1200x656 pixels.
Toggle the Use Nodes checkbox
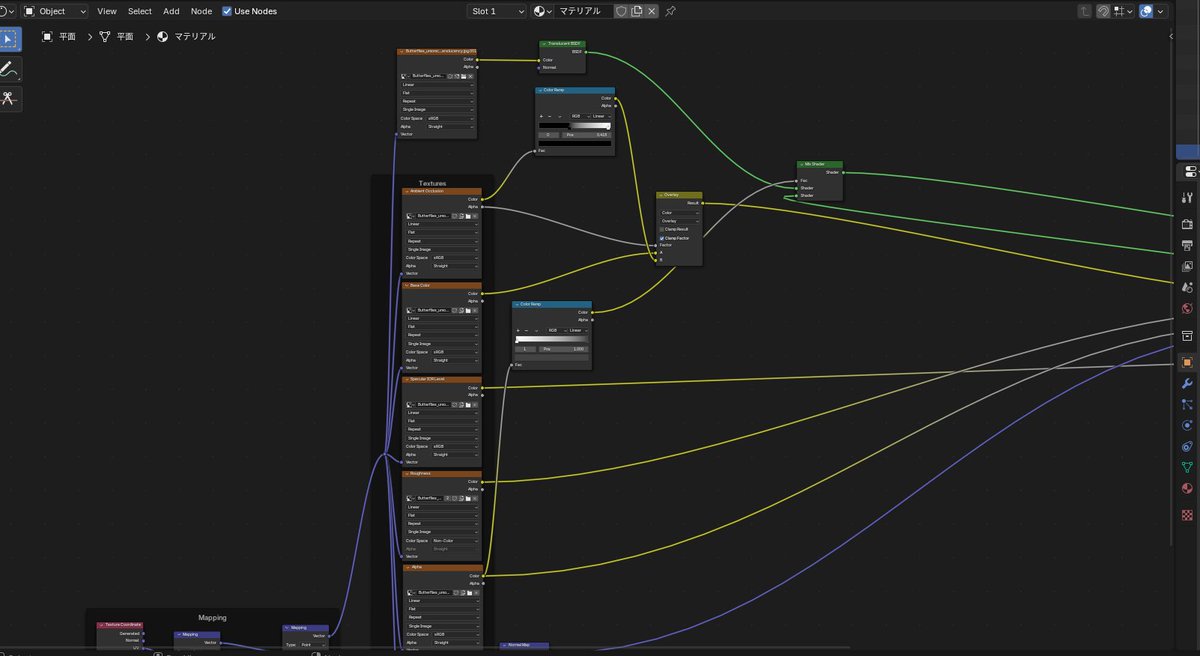pyautogui.click(x=227, y=11)
